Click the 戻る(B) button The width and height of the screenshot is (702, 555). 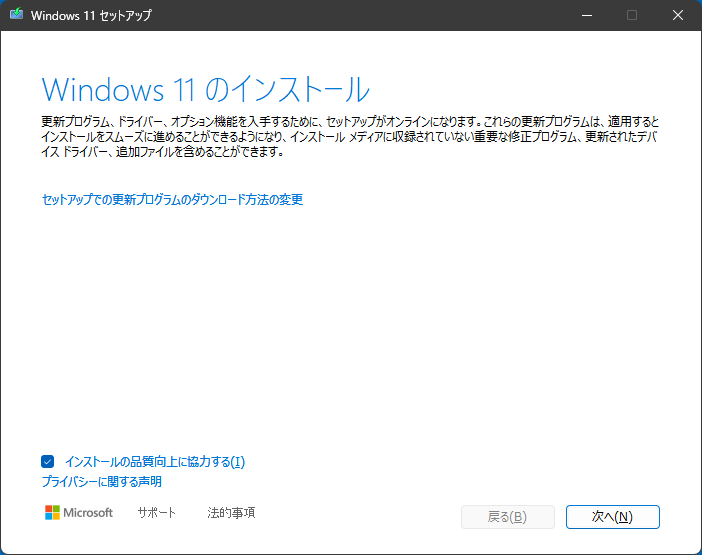[508, 517]
